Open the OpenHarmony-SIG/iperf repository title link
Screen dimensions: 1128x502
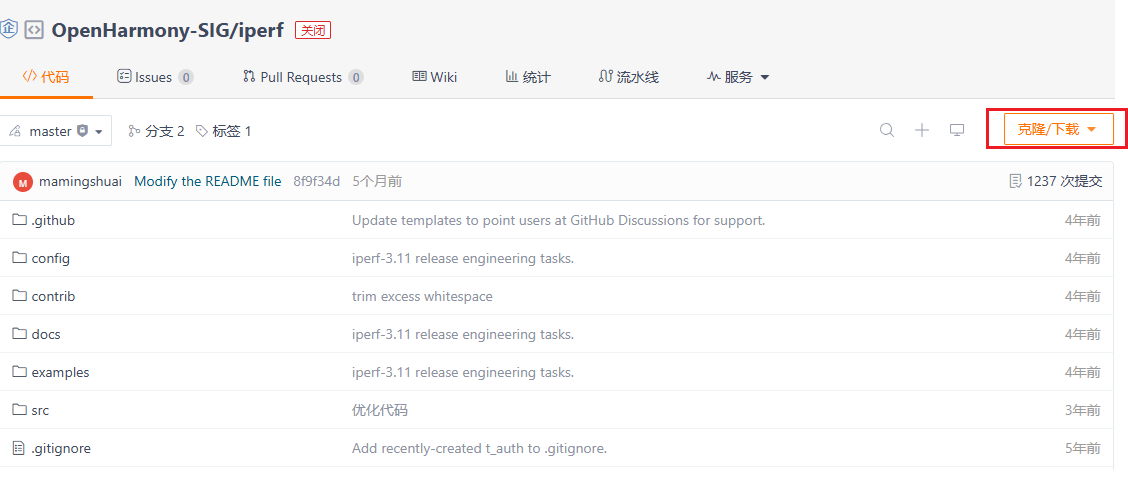tap(168, 30)
